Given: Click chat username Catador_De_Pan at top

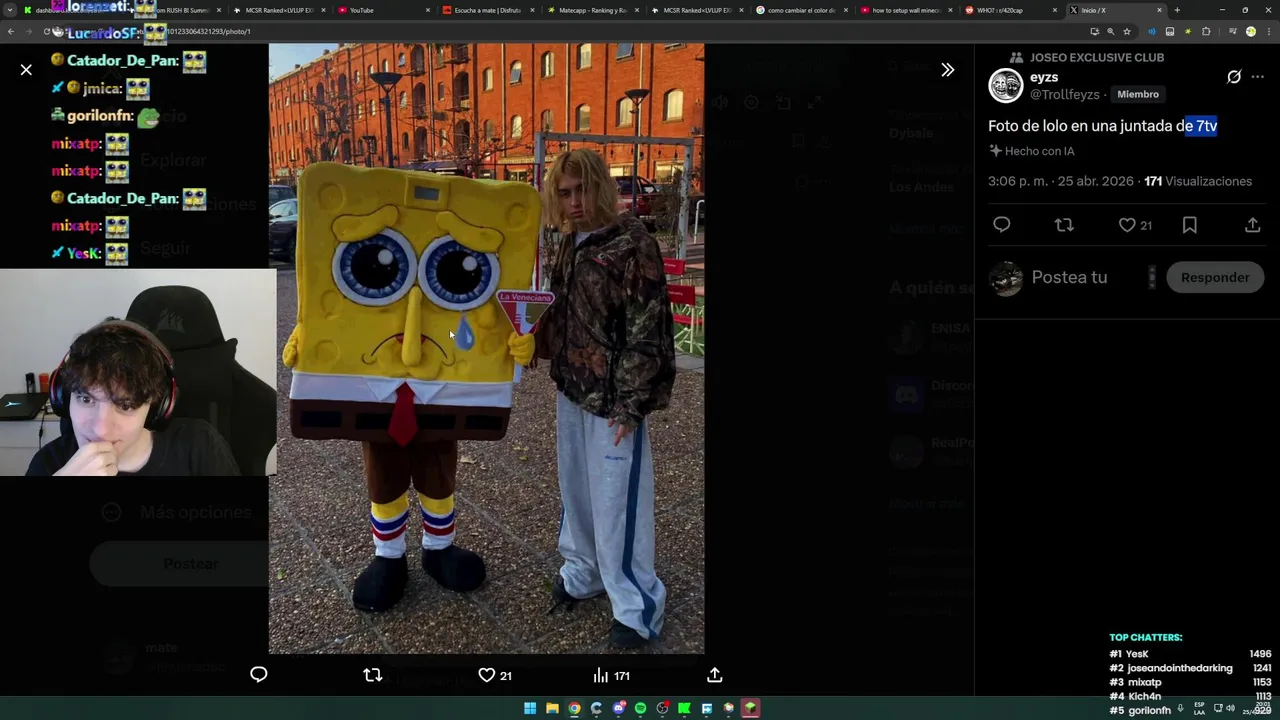Looking at the screenshot, I should pos(123,60).
